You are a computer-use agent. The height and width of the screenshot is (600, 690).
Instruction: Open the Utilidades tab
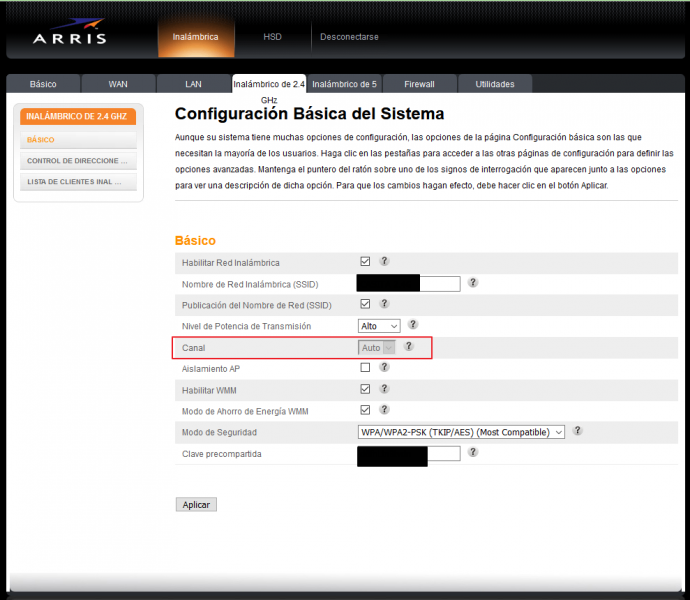495,84
